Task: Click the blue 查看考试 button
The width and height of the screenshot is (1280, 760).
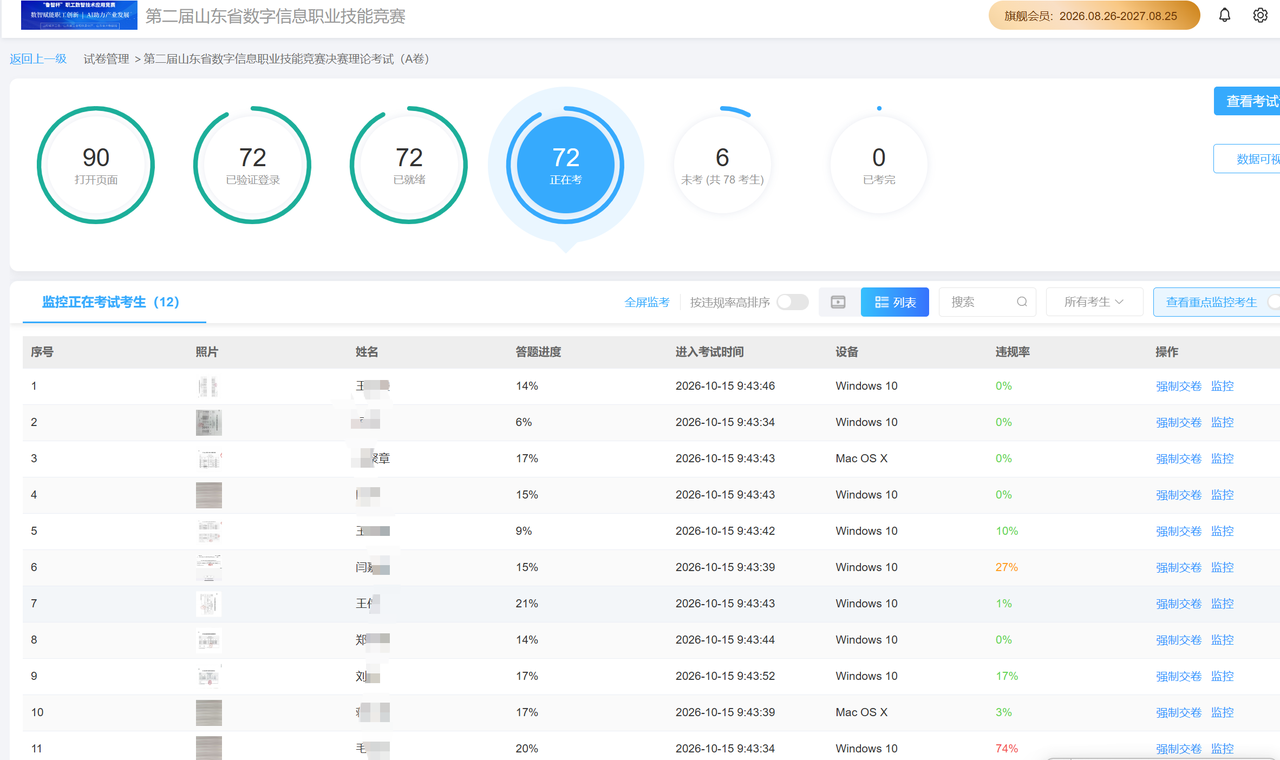Action: (1247, 101)
